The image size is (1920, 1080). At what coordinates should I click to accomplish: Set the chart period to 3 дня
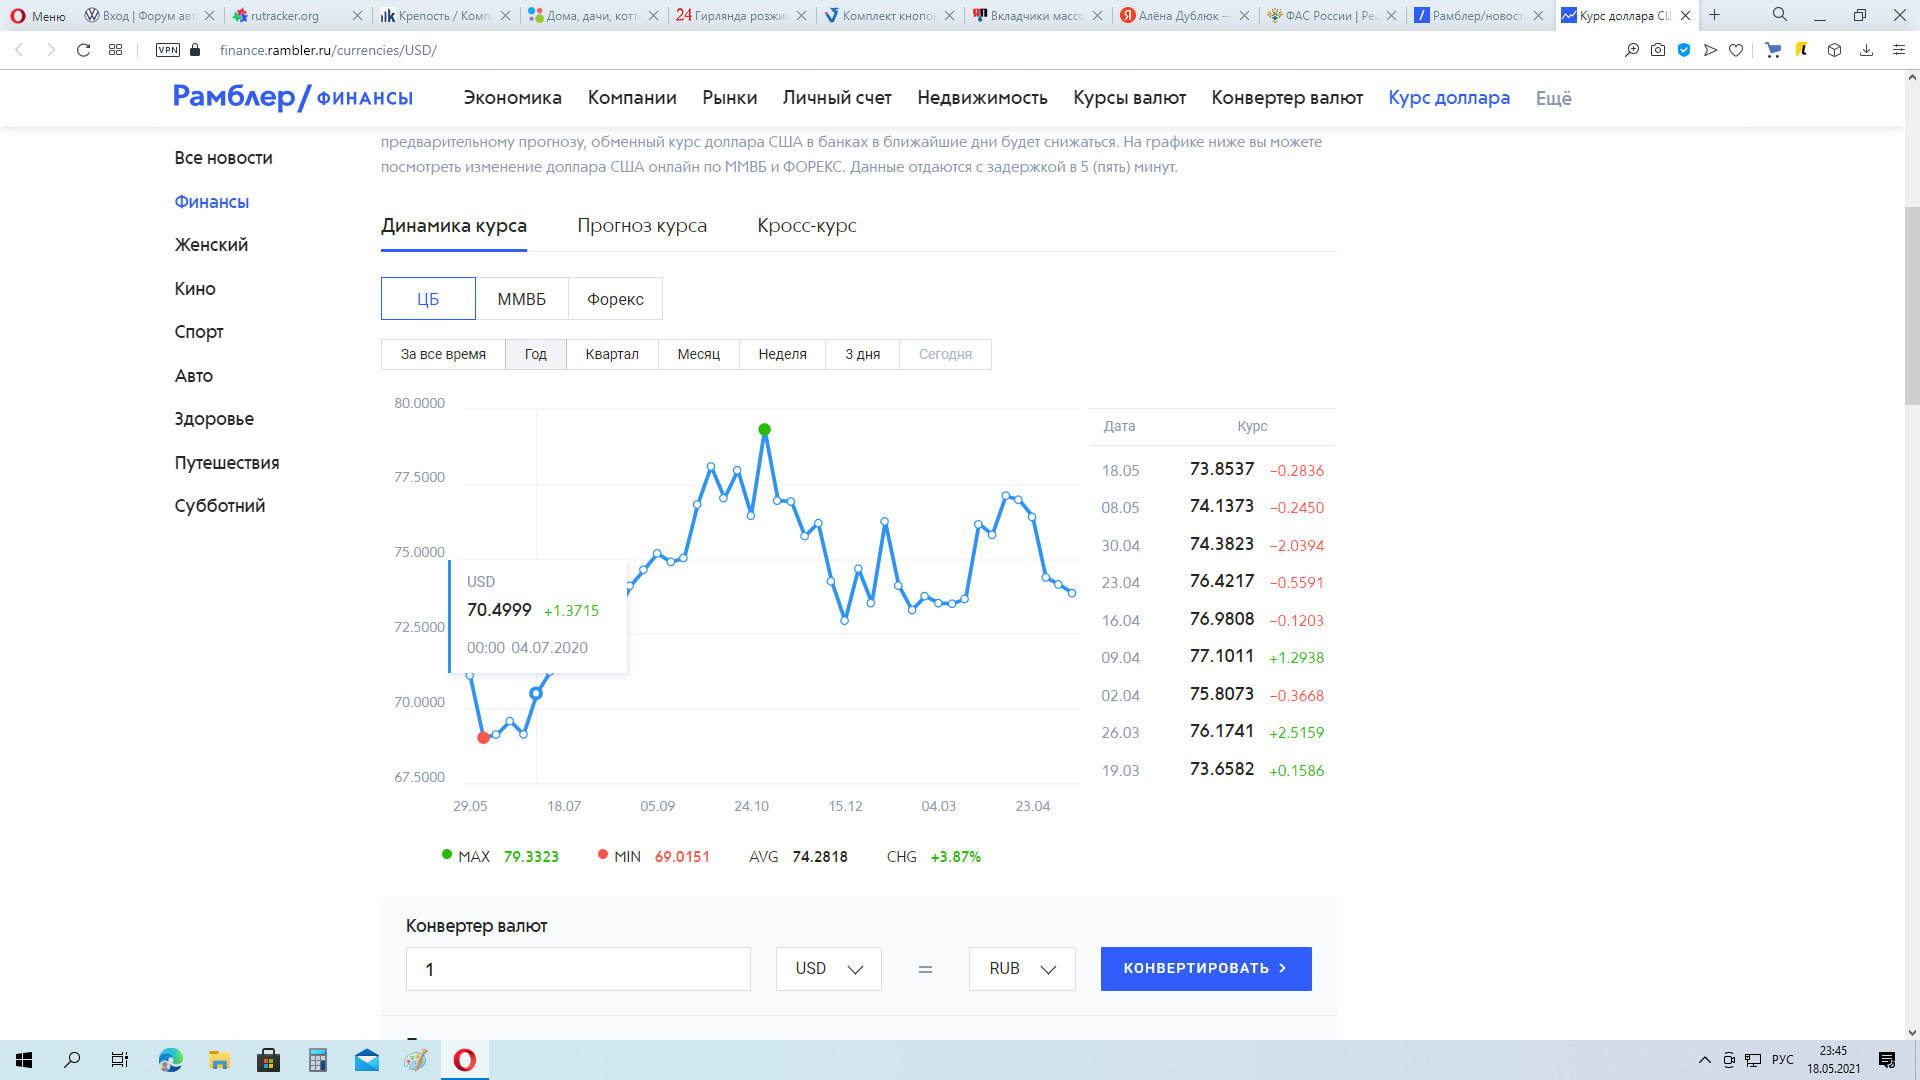863,354
